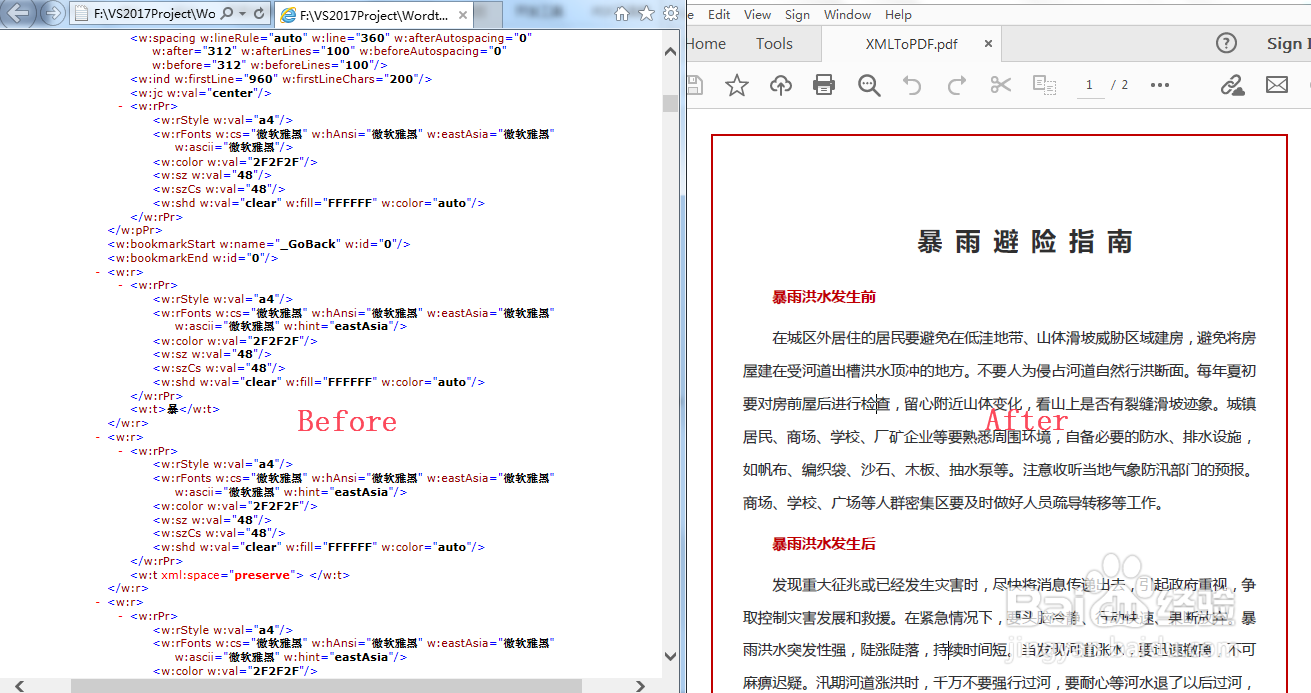Share a link with the chain-cloud icon
This screenshot has height=693, width=1311.
coord(1232,85)
